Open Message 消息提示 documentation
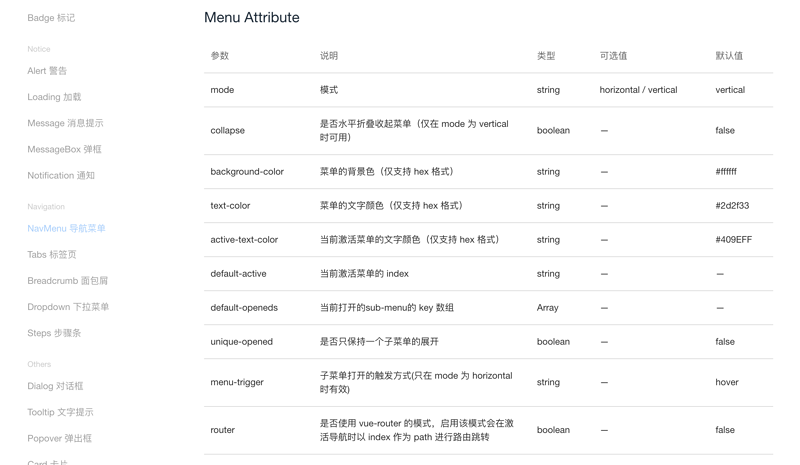The width and height of the screenshot is (800, 465). [65, 123]
